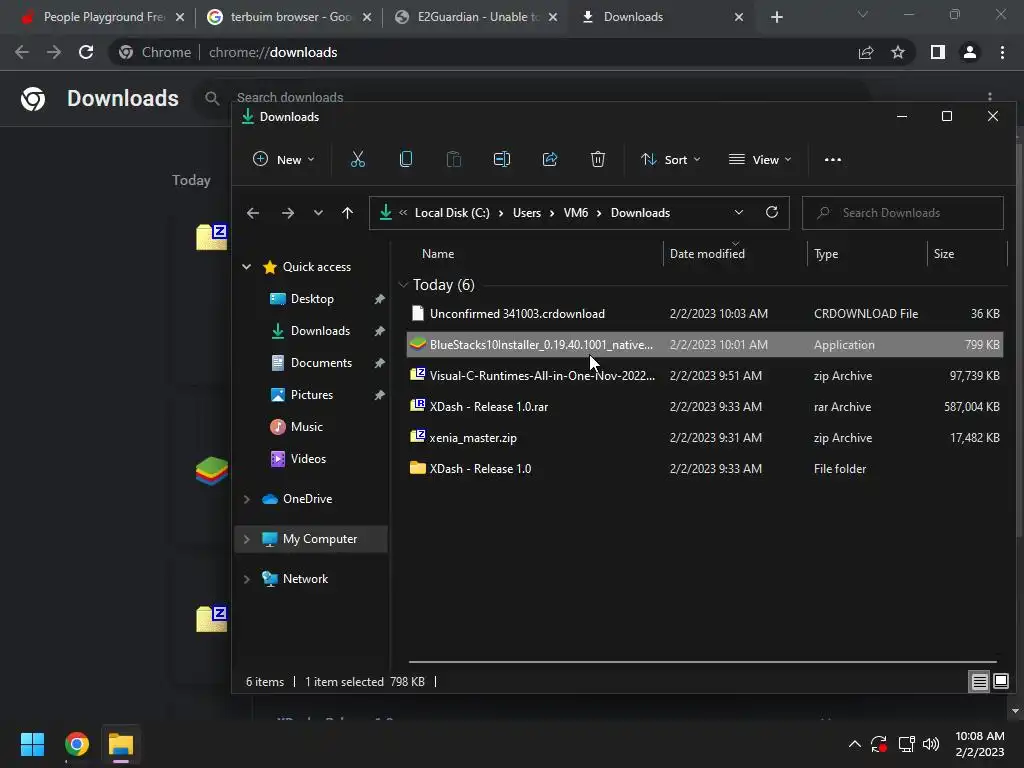The width and height of the screenshot is (1024, 768).
Task: Switch to details view icon in status bar
Action: coord(980,682)
